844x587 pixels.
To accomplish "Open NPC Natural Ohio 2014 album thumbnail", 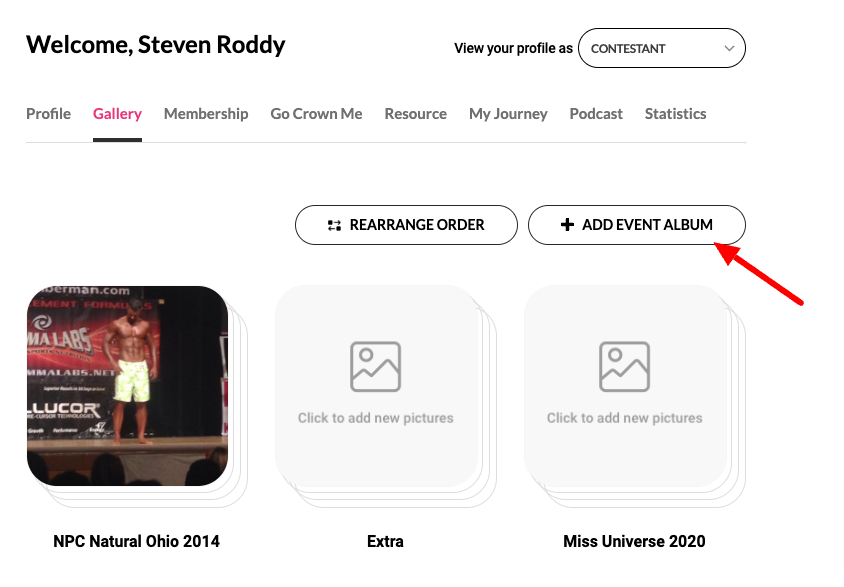I will (x=128, y=386).
